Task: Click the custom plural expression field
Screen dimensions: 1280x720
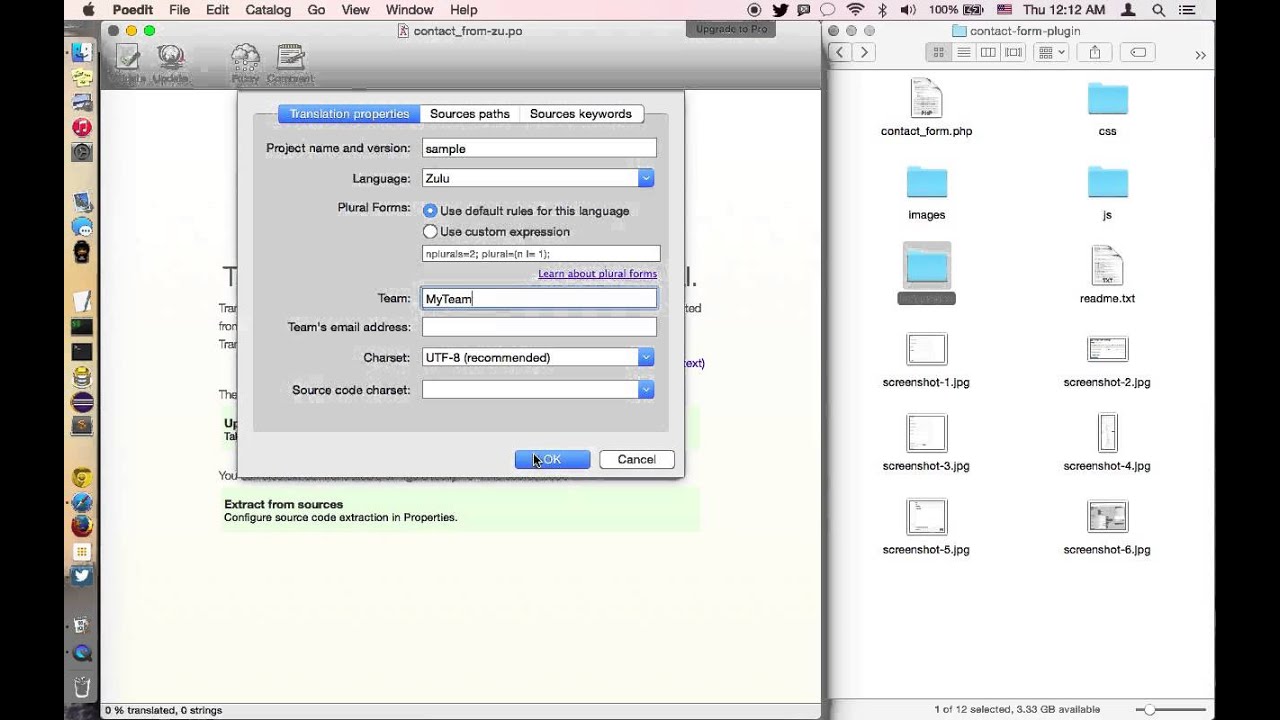Action: point(541,254)
